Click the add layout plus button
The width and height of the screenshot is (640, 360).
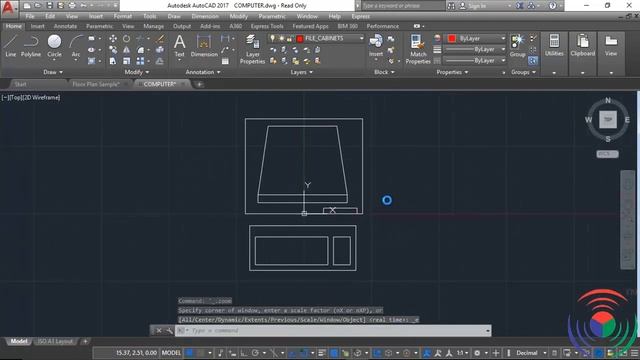click(x=85, y=341)
